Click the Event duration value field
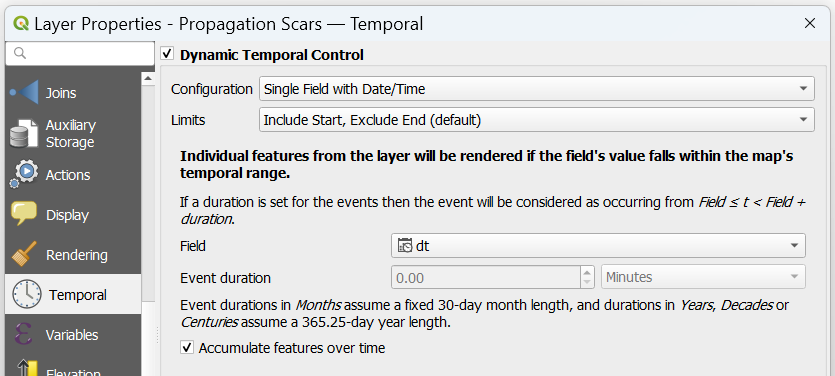Viewport: 835px width, 376px height. [486, 277]
